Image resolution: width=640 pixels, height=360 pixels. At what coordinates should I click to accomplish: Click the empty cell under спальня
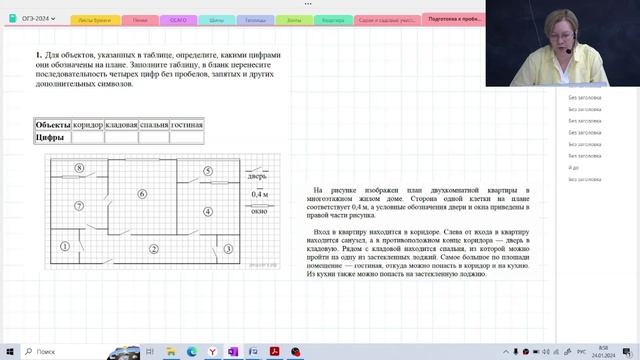pyautogui.click(x=154, y=138)
